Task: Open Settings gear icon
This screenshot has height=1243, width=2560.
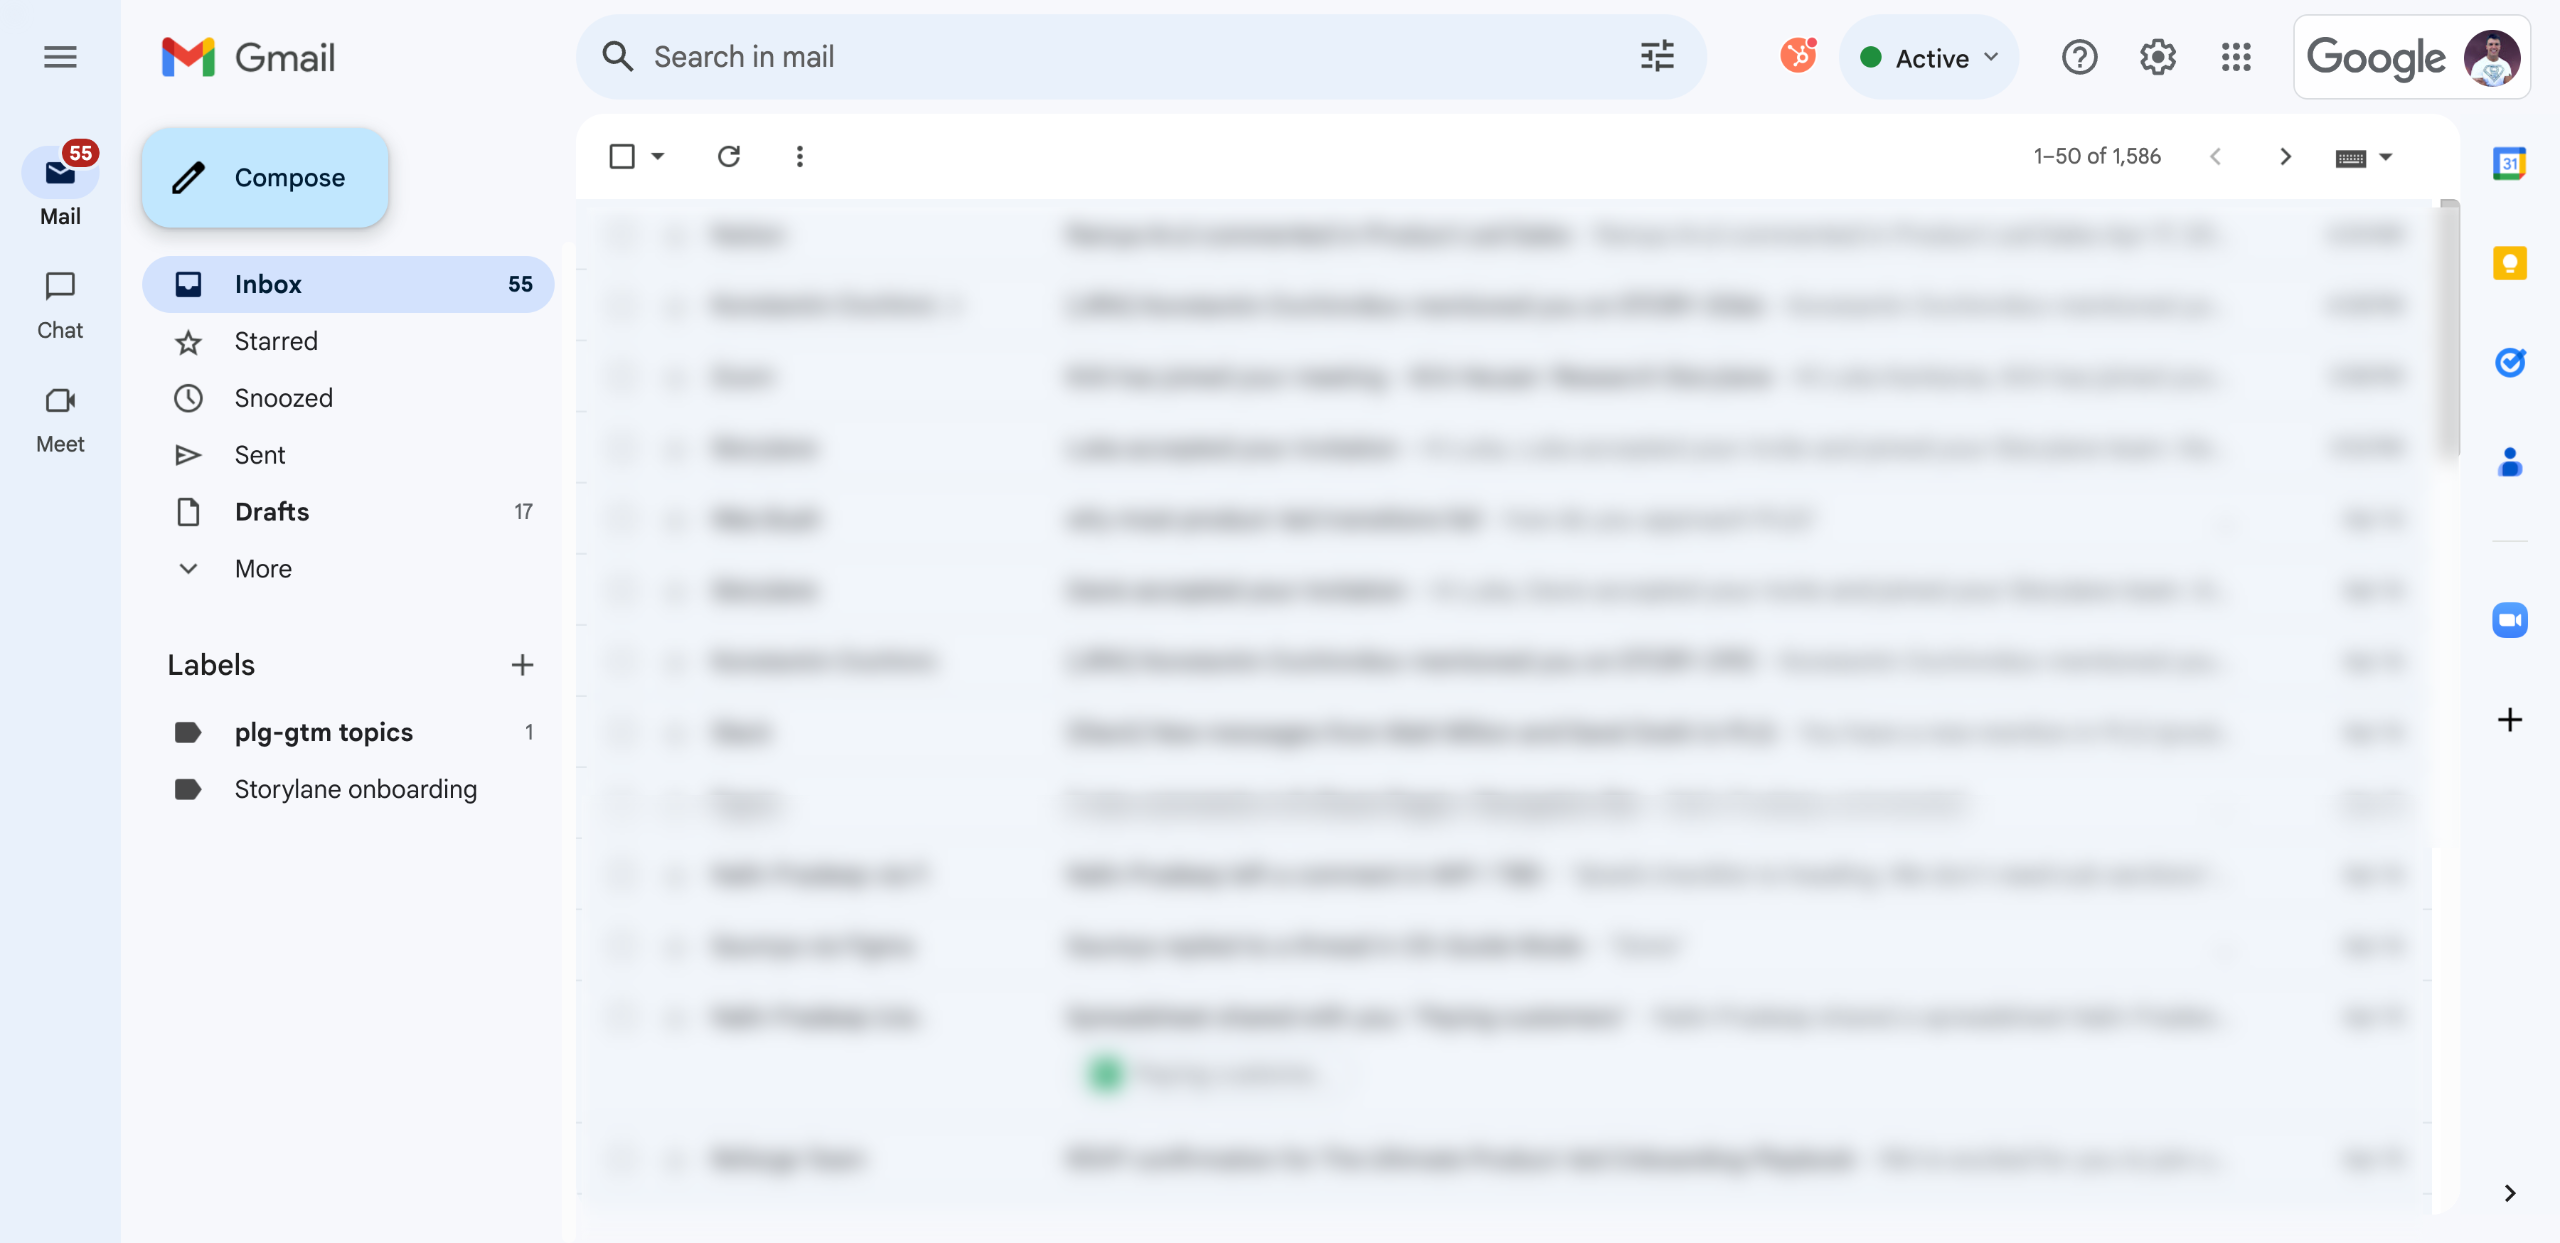Action: coord(2157,57)
